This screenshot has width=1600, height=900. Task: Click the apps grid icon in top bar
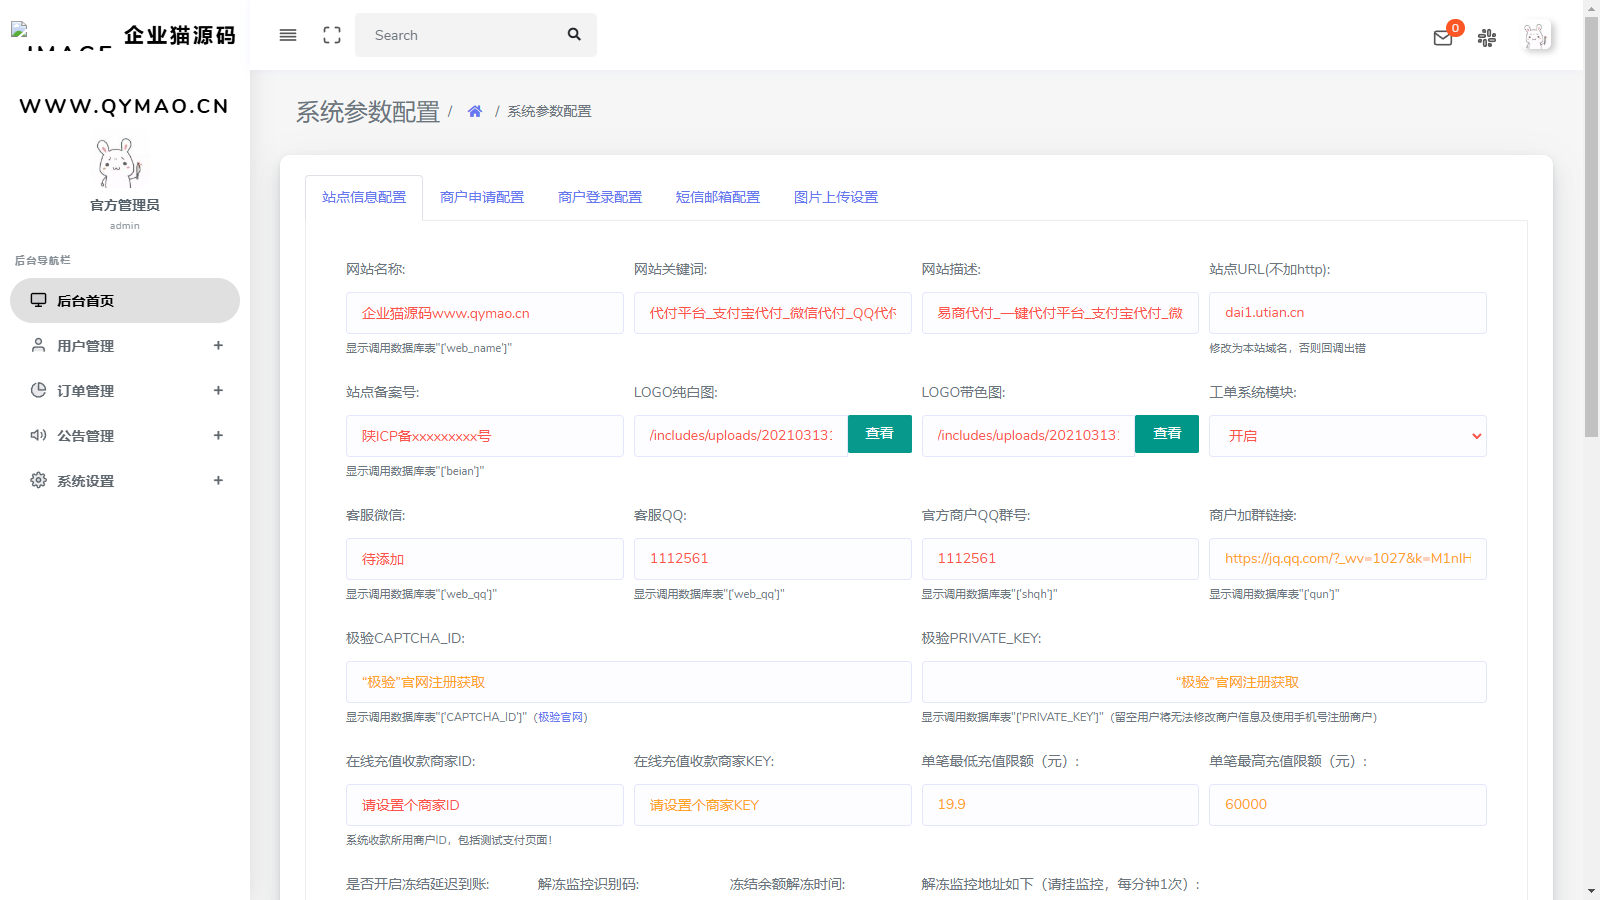click(1487, 37)
